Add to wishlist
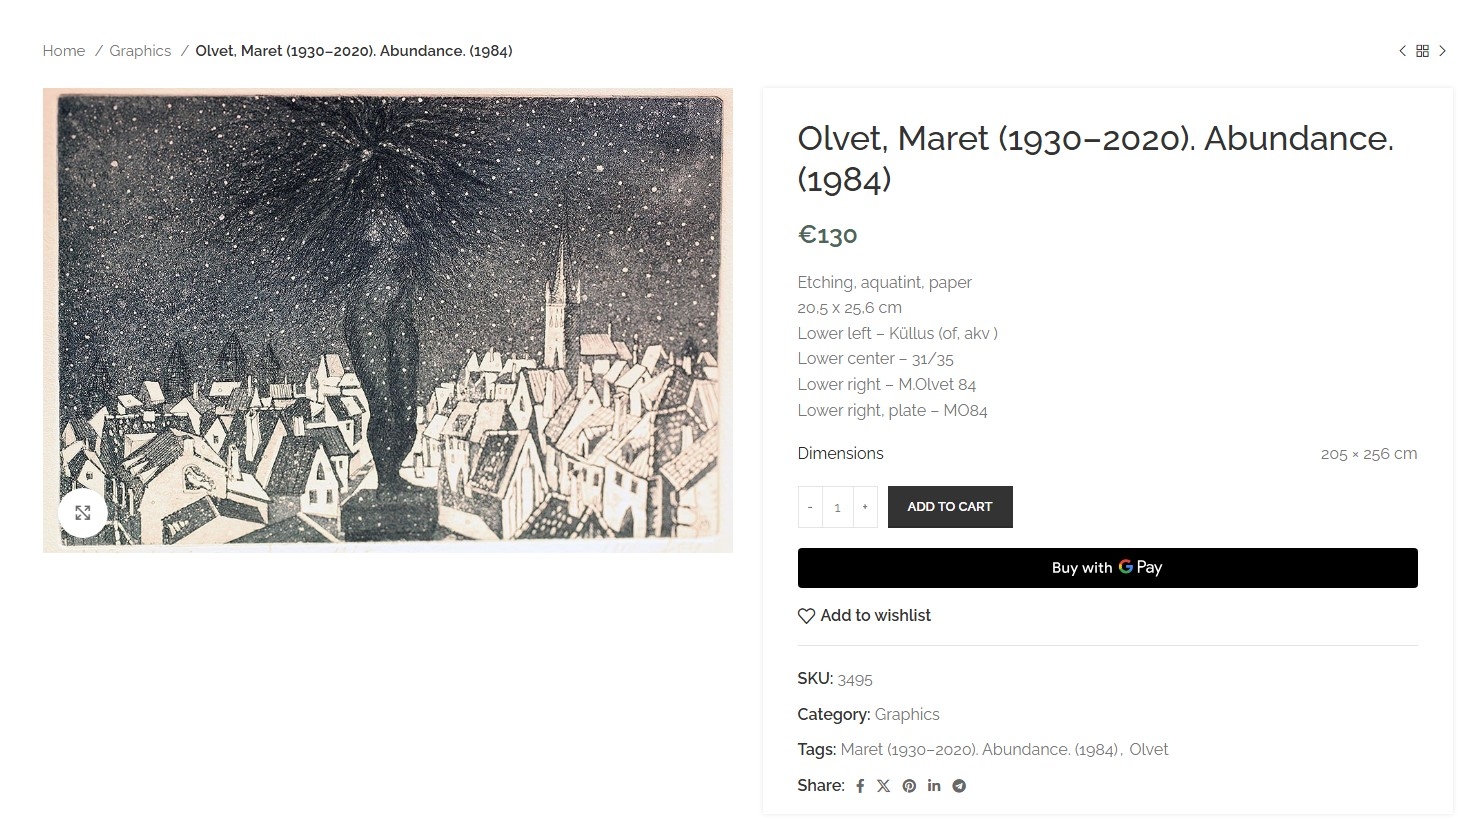 pyautogui.click(x=864, y=616)
